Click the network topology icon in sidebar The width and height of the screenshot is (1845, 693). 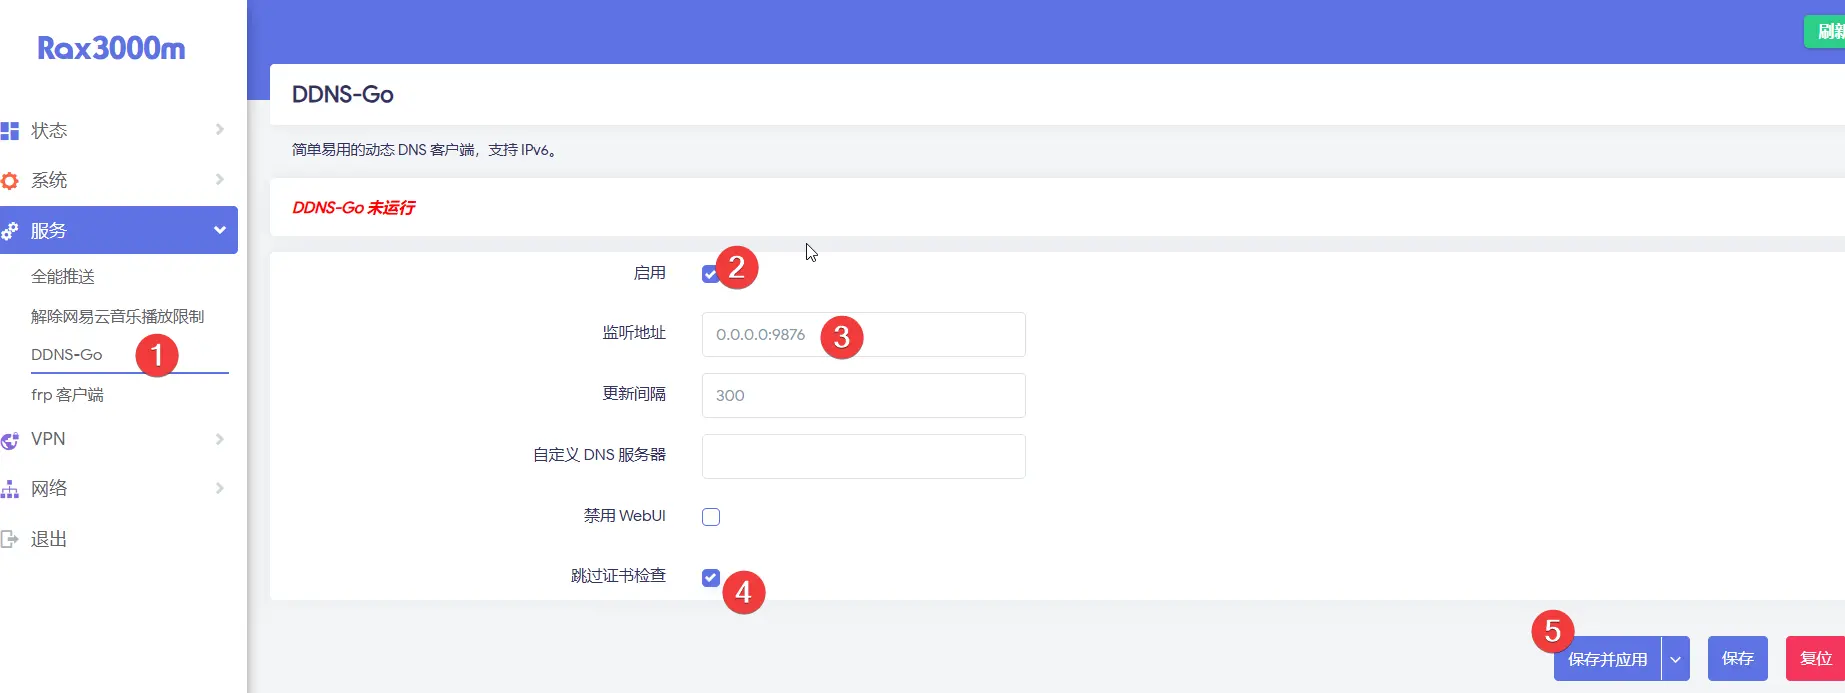(10, 489)
